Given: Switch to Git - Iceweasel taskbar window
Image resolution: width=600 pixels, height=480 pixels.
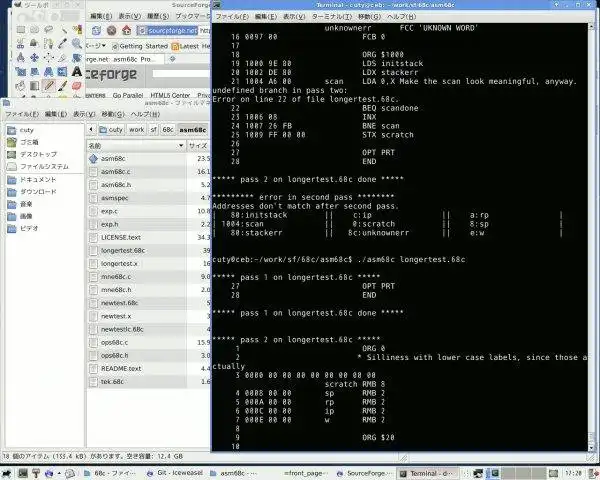Looking at the screenshot, I should (175, 473).
